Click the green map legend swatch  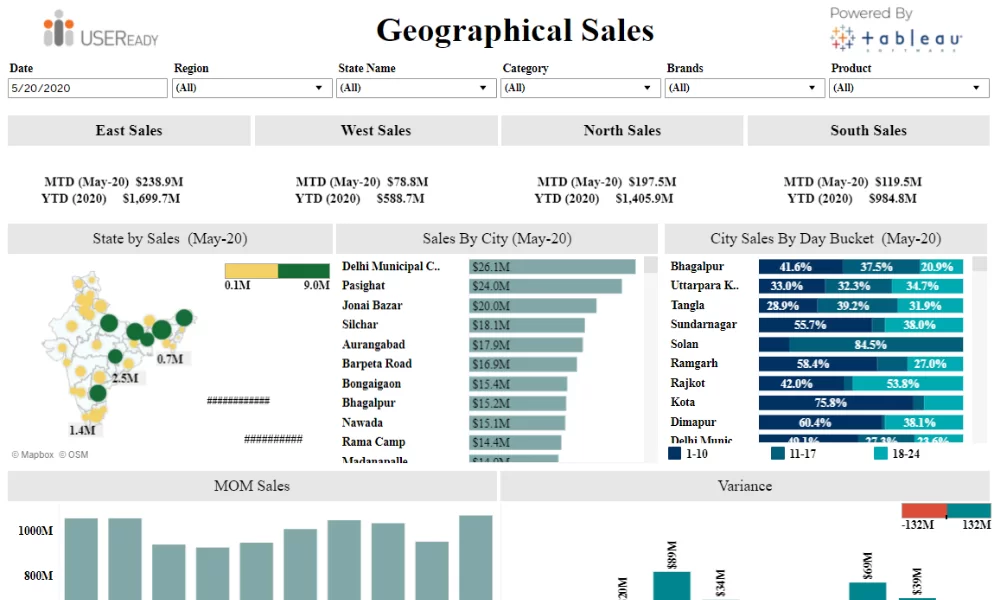pyautogui.click(x=304, y=270)
